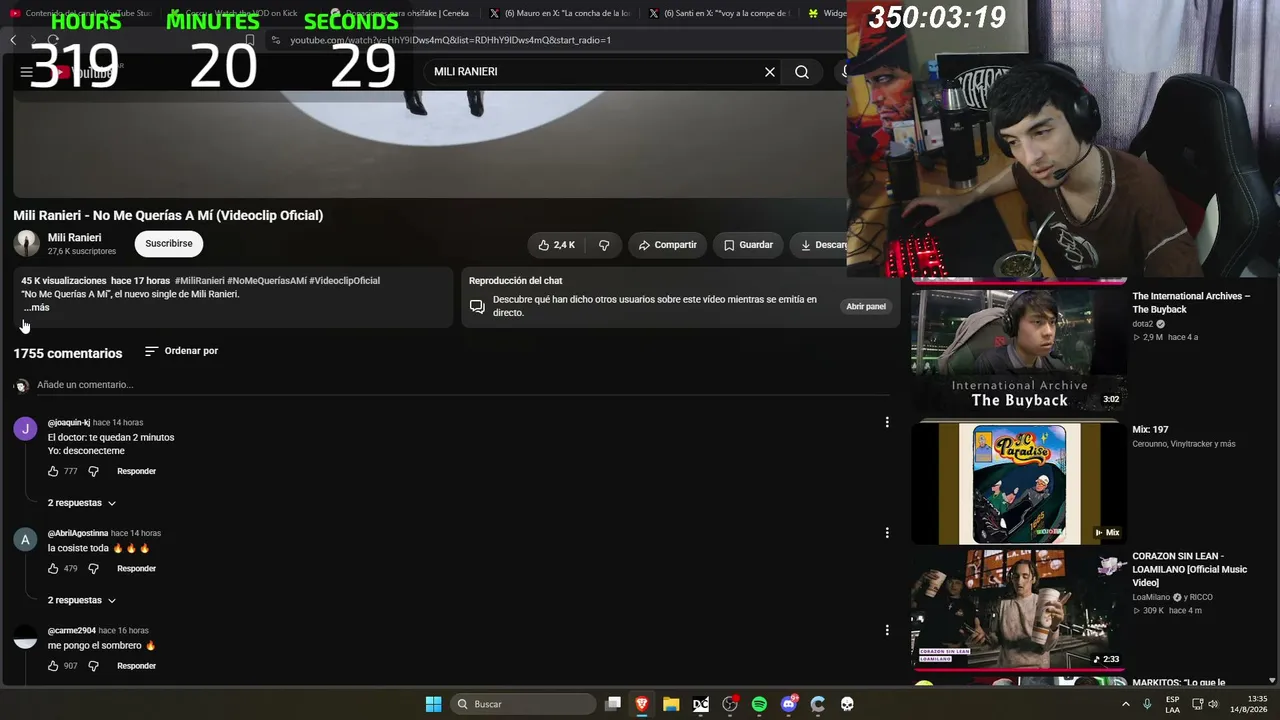The width and height of the screenshot is (1280, 720).
Task: Click the #MiliRanieri hashtag
Action: point(200,281)
